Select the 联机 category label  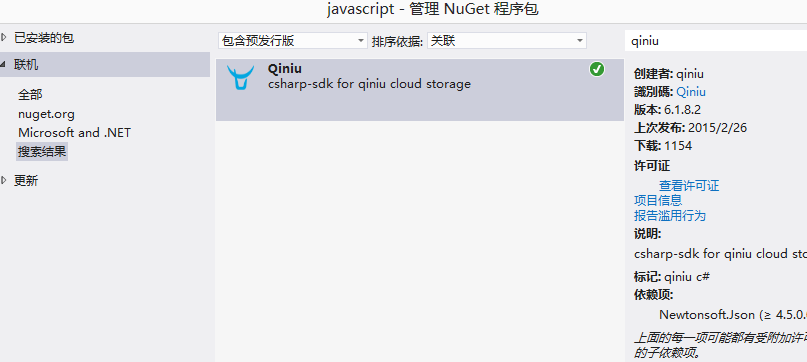(x=26, y=65)
